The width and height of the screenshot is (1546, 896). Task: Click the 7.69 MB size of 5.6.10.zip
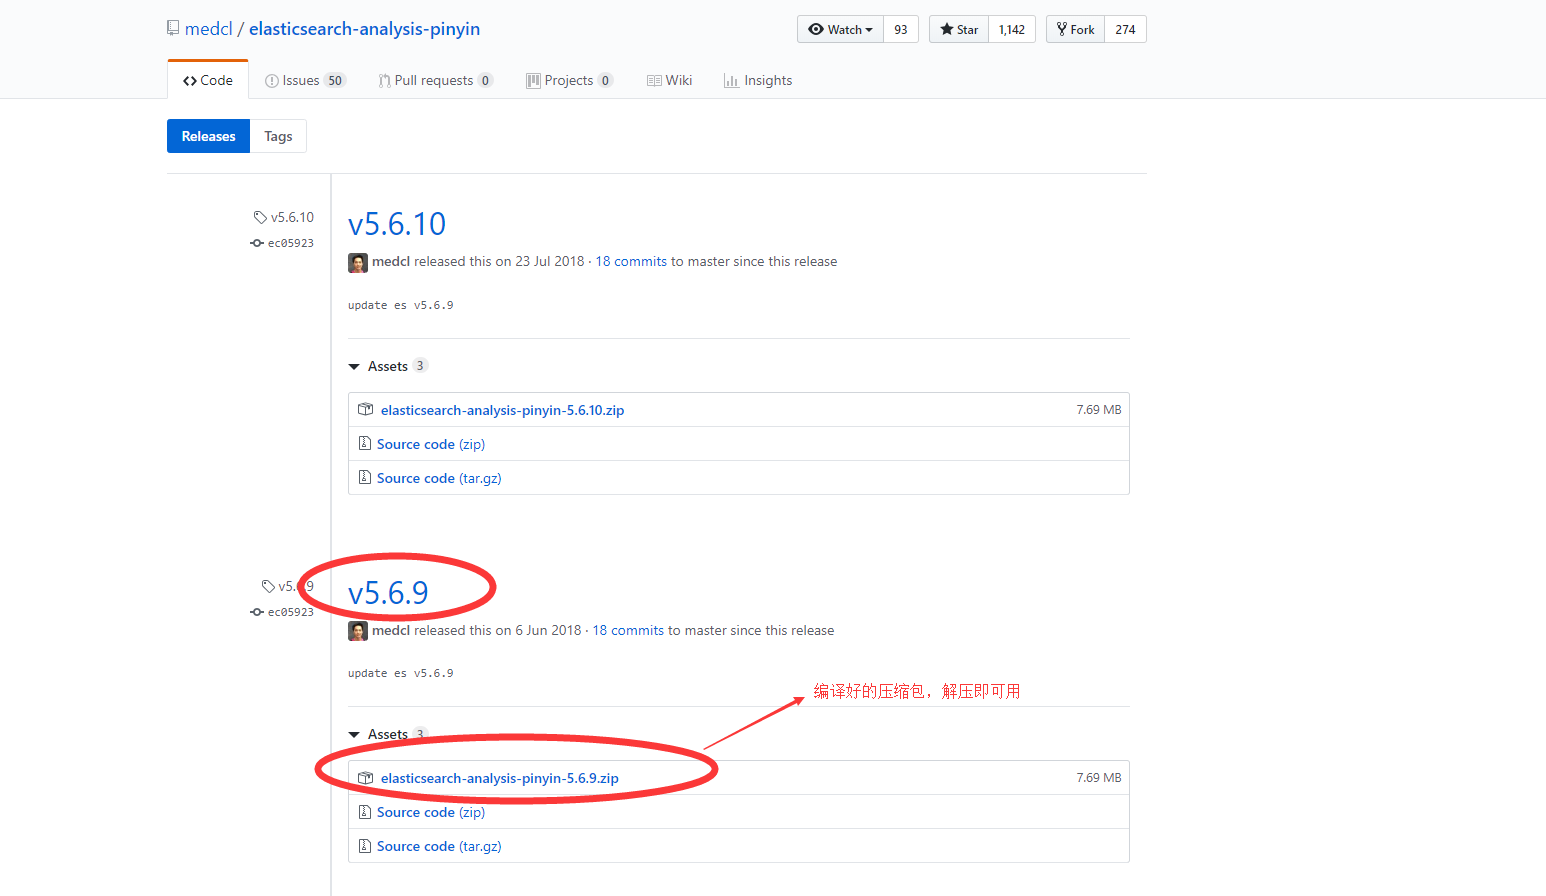pos(1098,410)
